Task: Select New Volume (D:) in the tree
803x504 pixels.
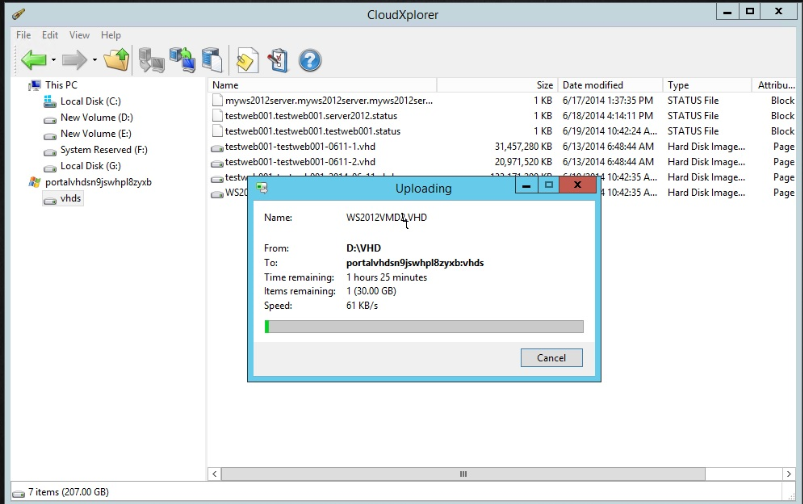Action: (x=96, y=118)
